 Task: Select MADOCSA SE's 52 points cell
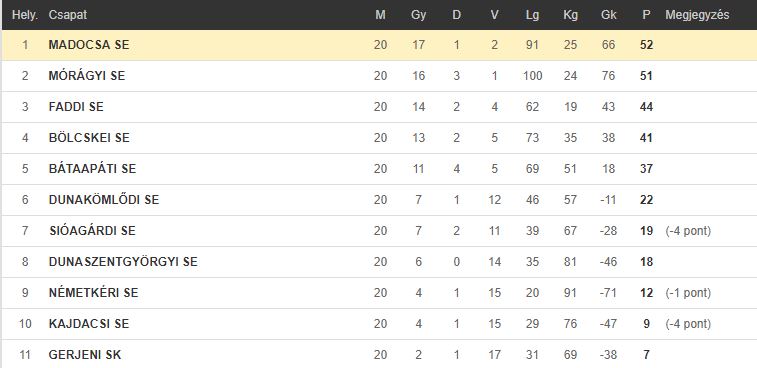tap(646, 45)
